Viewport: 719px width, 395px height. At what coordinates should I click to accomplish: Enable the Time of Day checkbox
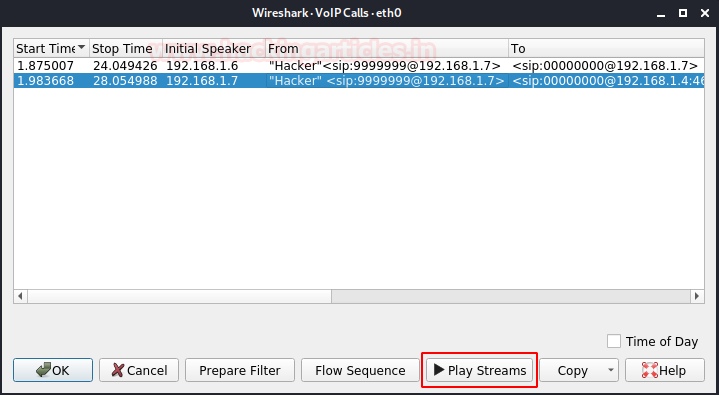614,341
